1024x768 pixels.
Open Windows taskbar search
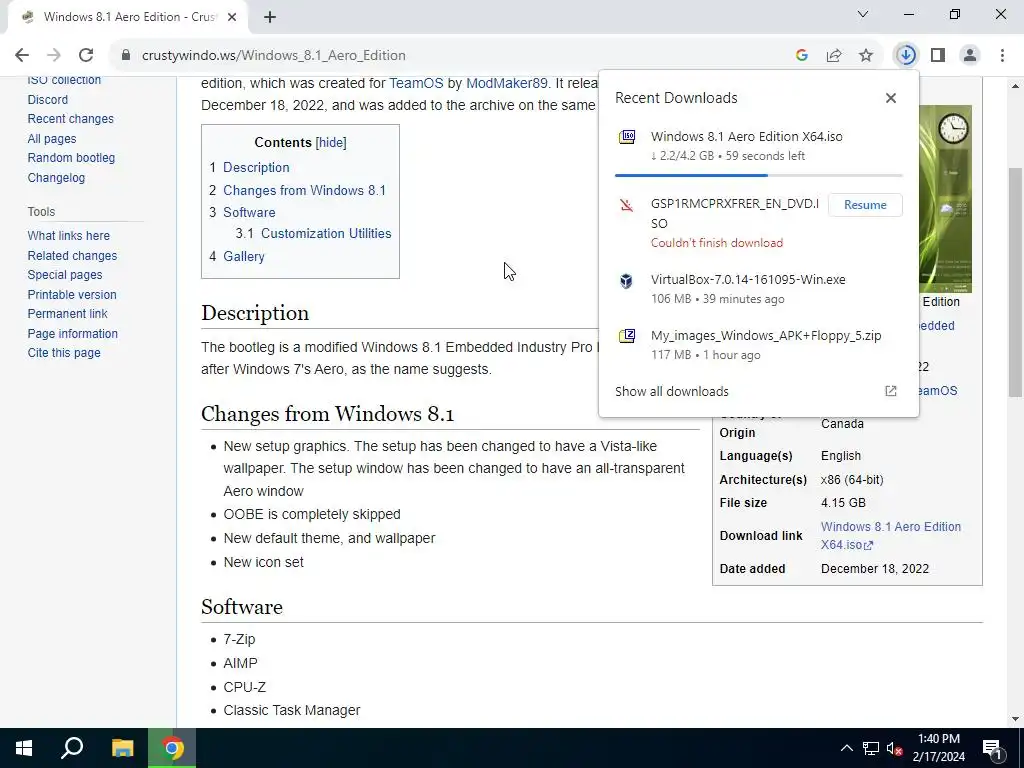pyautogui.click(x=72, y=748)
